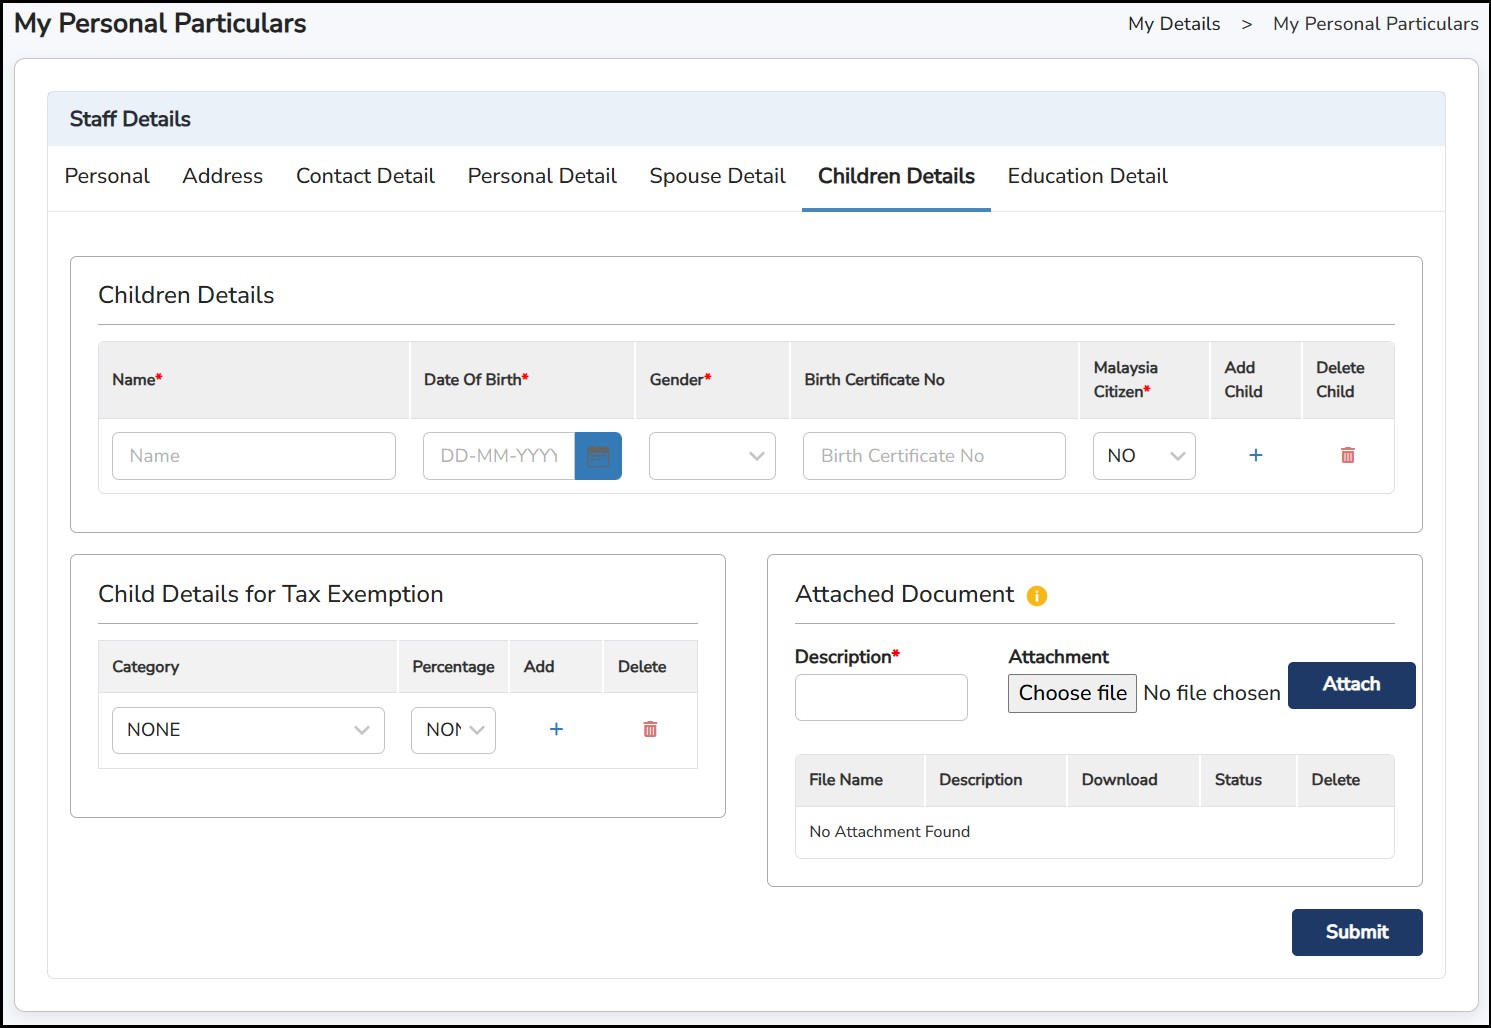Click the Attach button
Viewport: 1491px width, 1028px height.
click(1351, 685)
